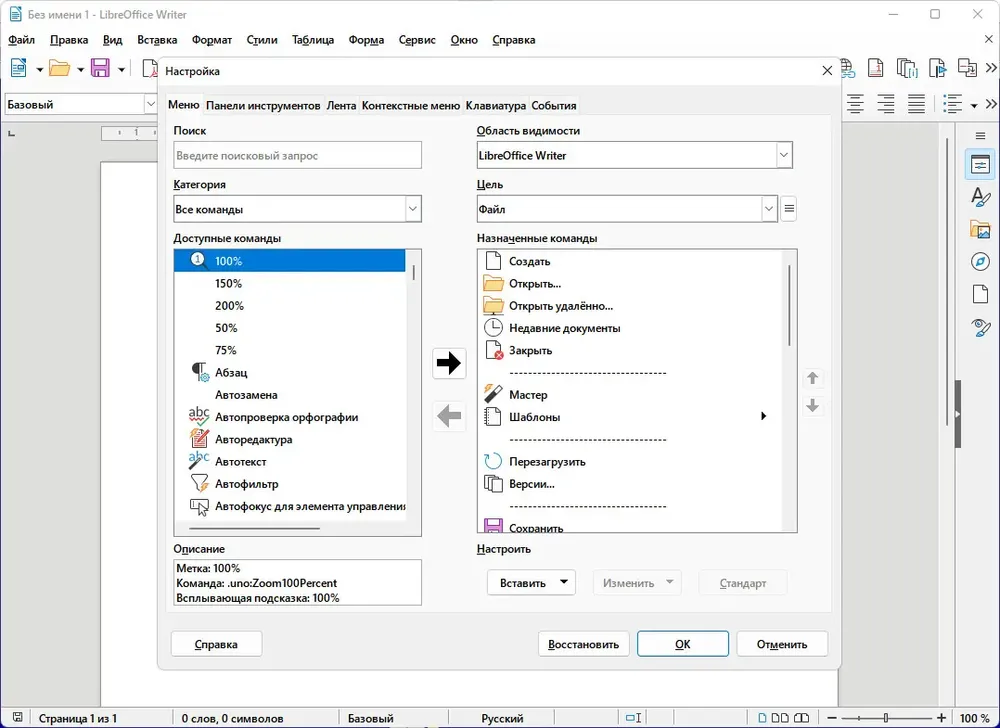The width and height of the screenshot is (1000, 728).
Task: Expand the Шаблоны submenu arrow
Action: 763,416
